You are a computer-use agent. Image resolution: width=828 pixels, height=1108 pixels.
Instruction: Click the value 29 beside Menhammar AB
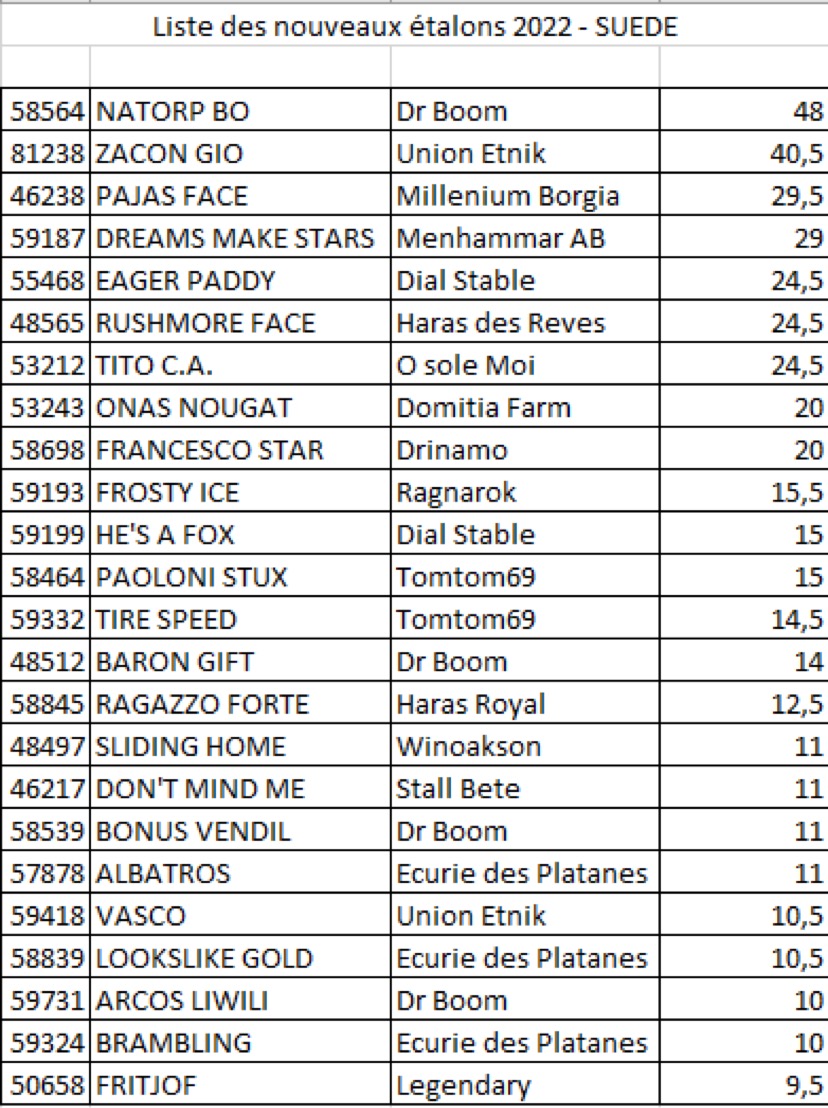[x=744, y=237]
